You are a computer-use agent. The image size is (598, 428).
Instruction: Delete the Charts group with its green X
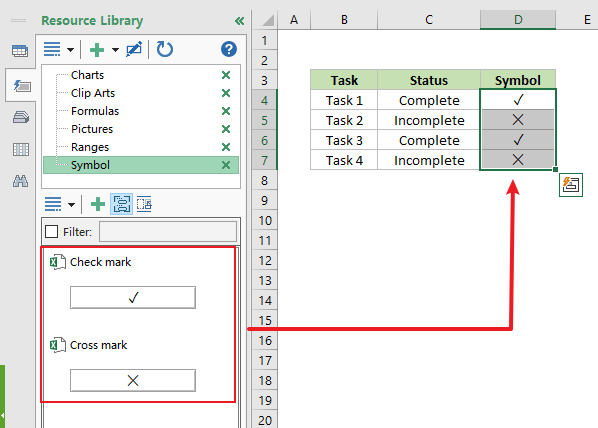pos(226,75)
